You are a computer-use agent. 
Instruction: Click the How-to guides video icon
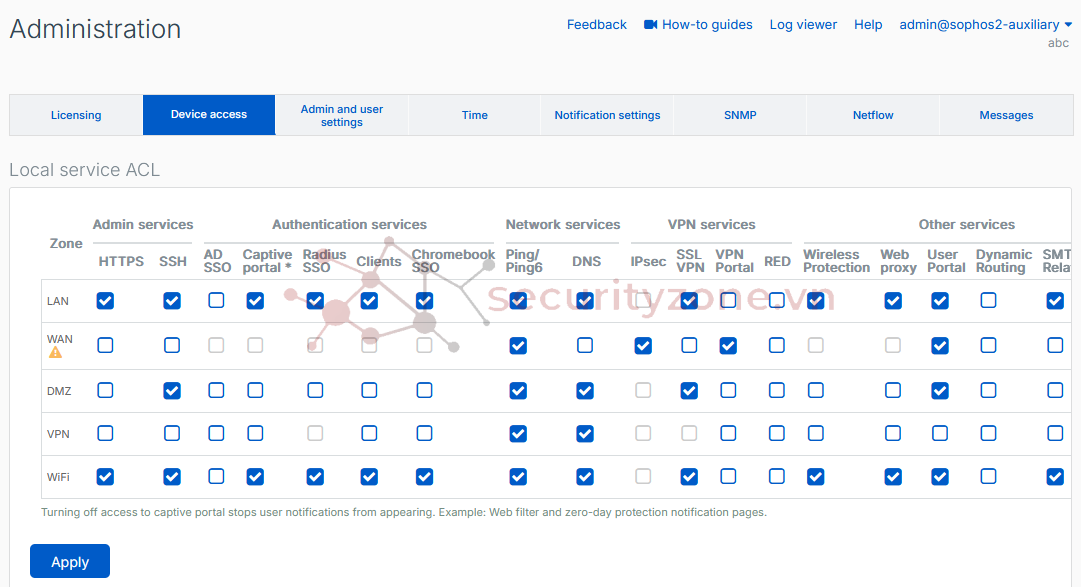(x=651, y=24)
